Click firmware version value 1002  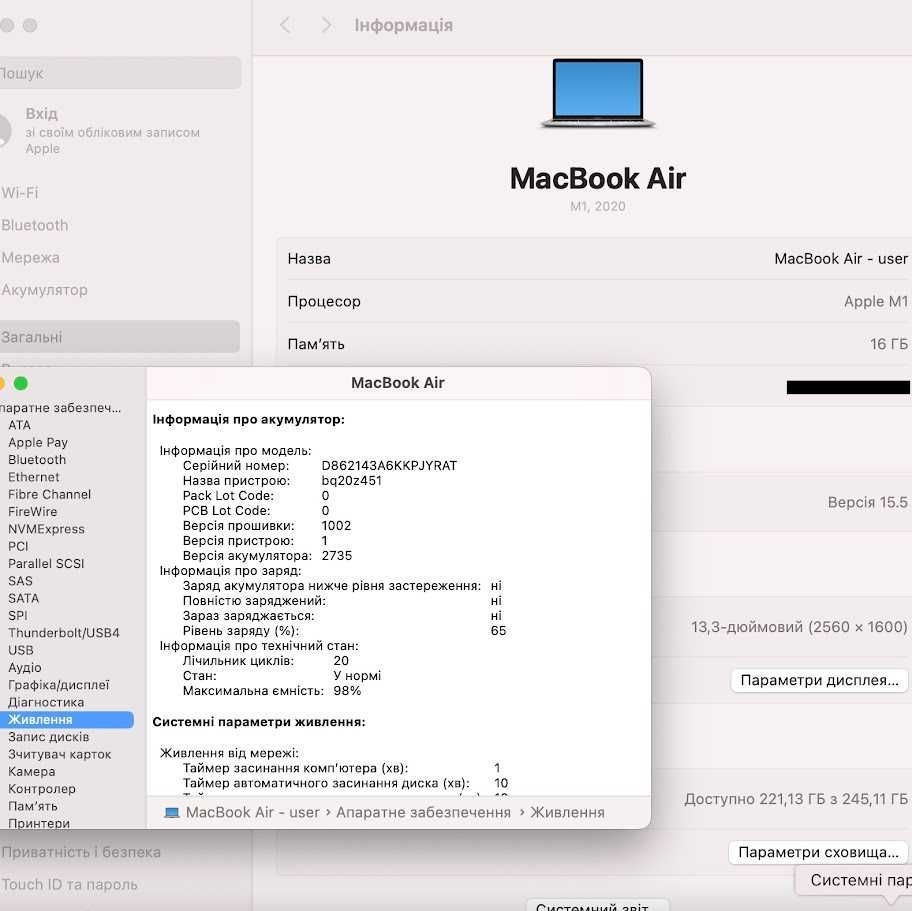click(336, 525)
